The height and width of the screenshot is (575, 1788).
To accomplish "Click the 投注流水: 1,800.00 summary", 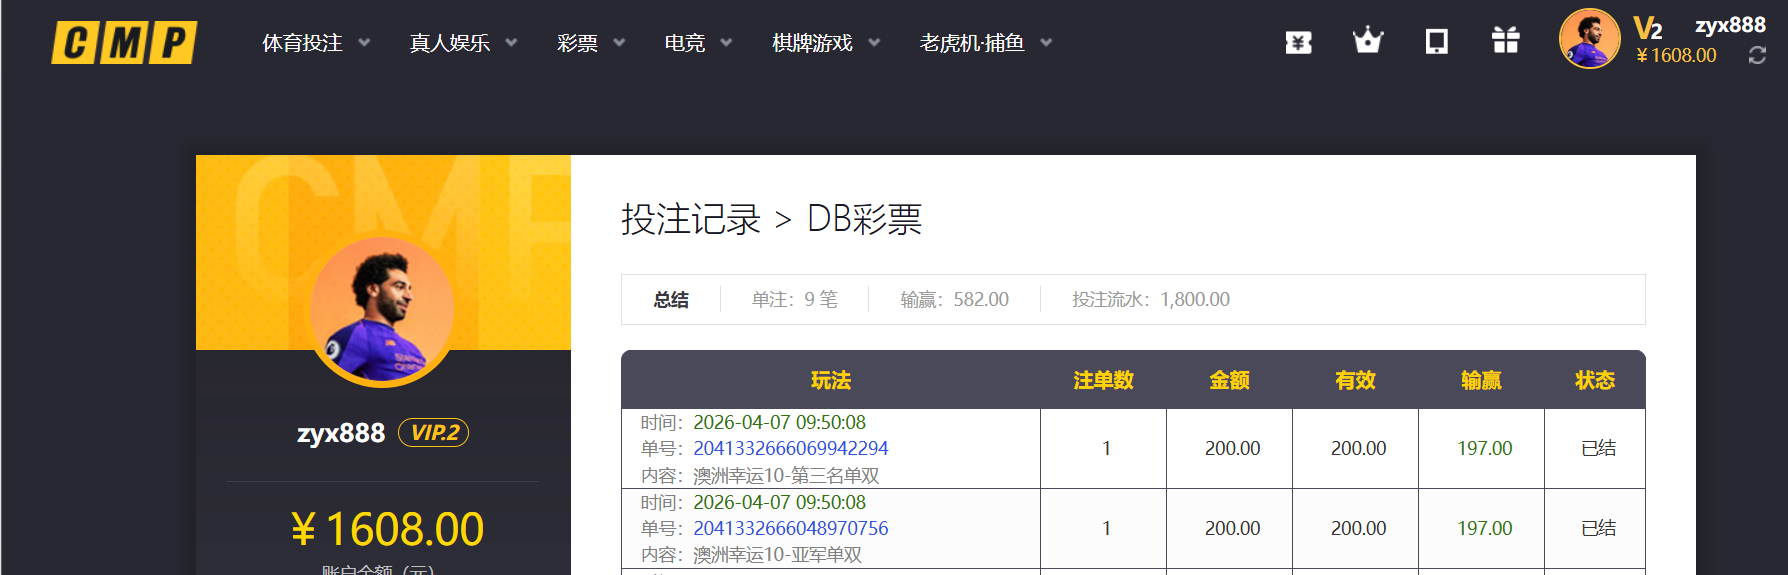I will (x=1151, y=299).
